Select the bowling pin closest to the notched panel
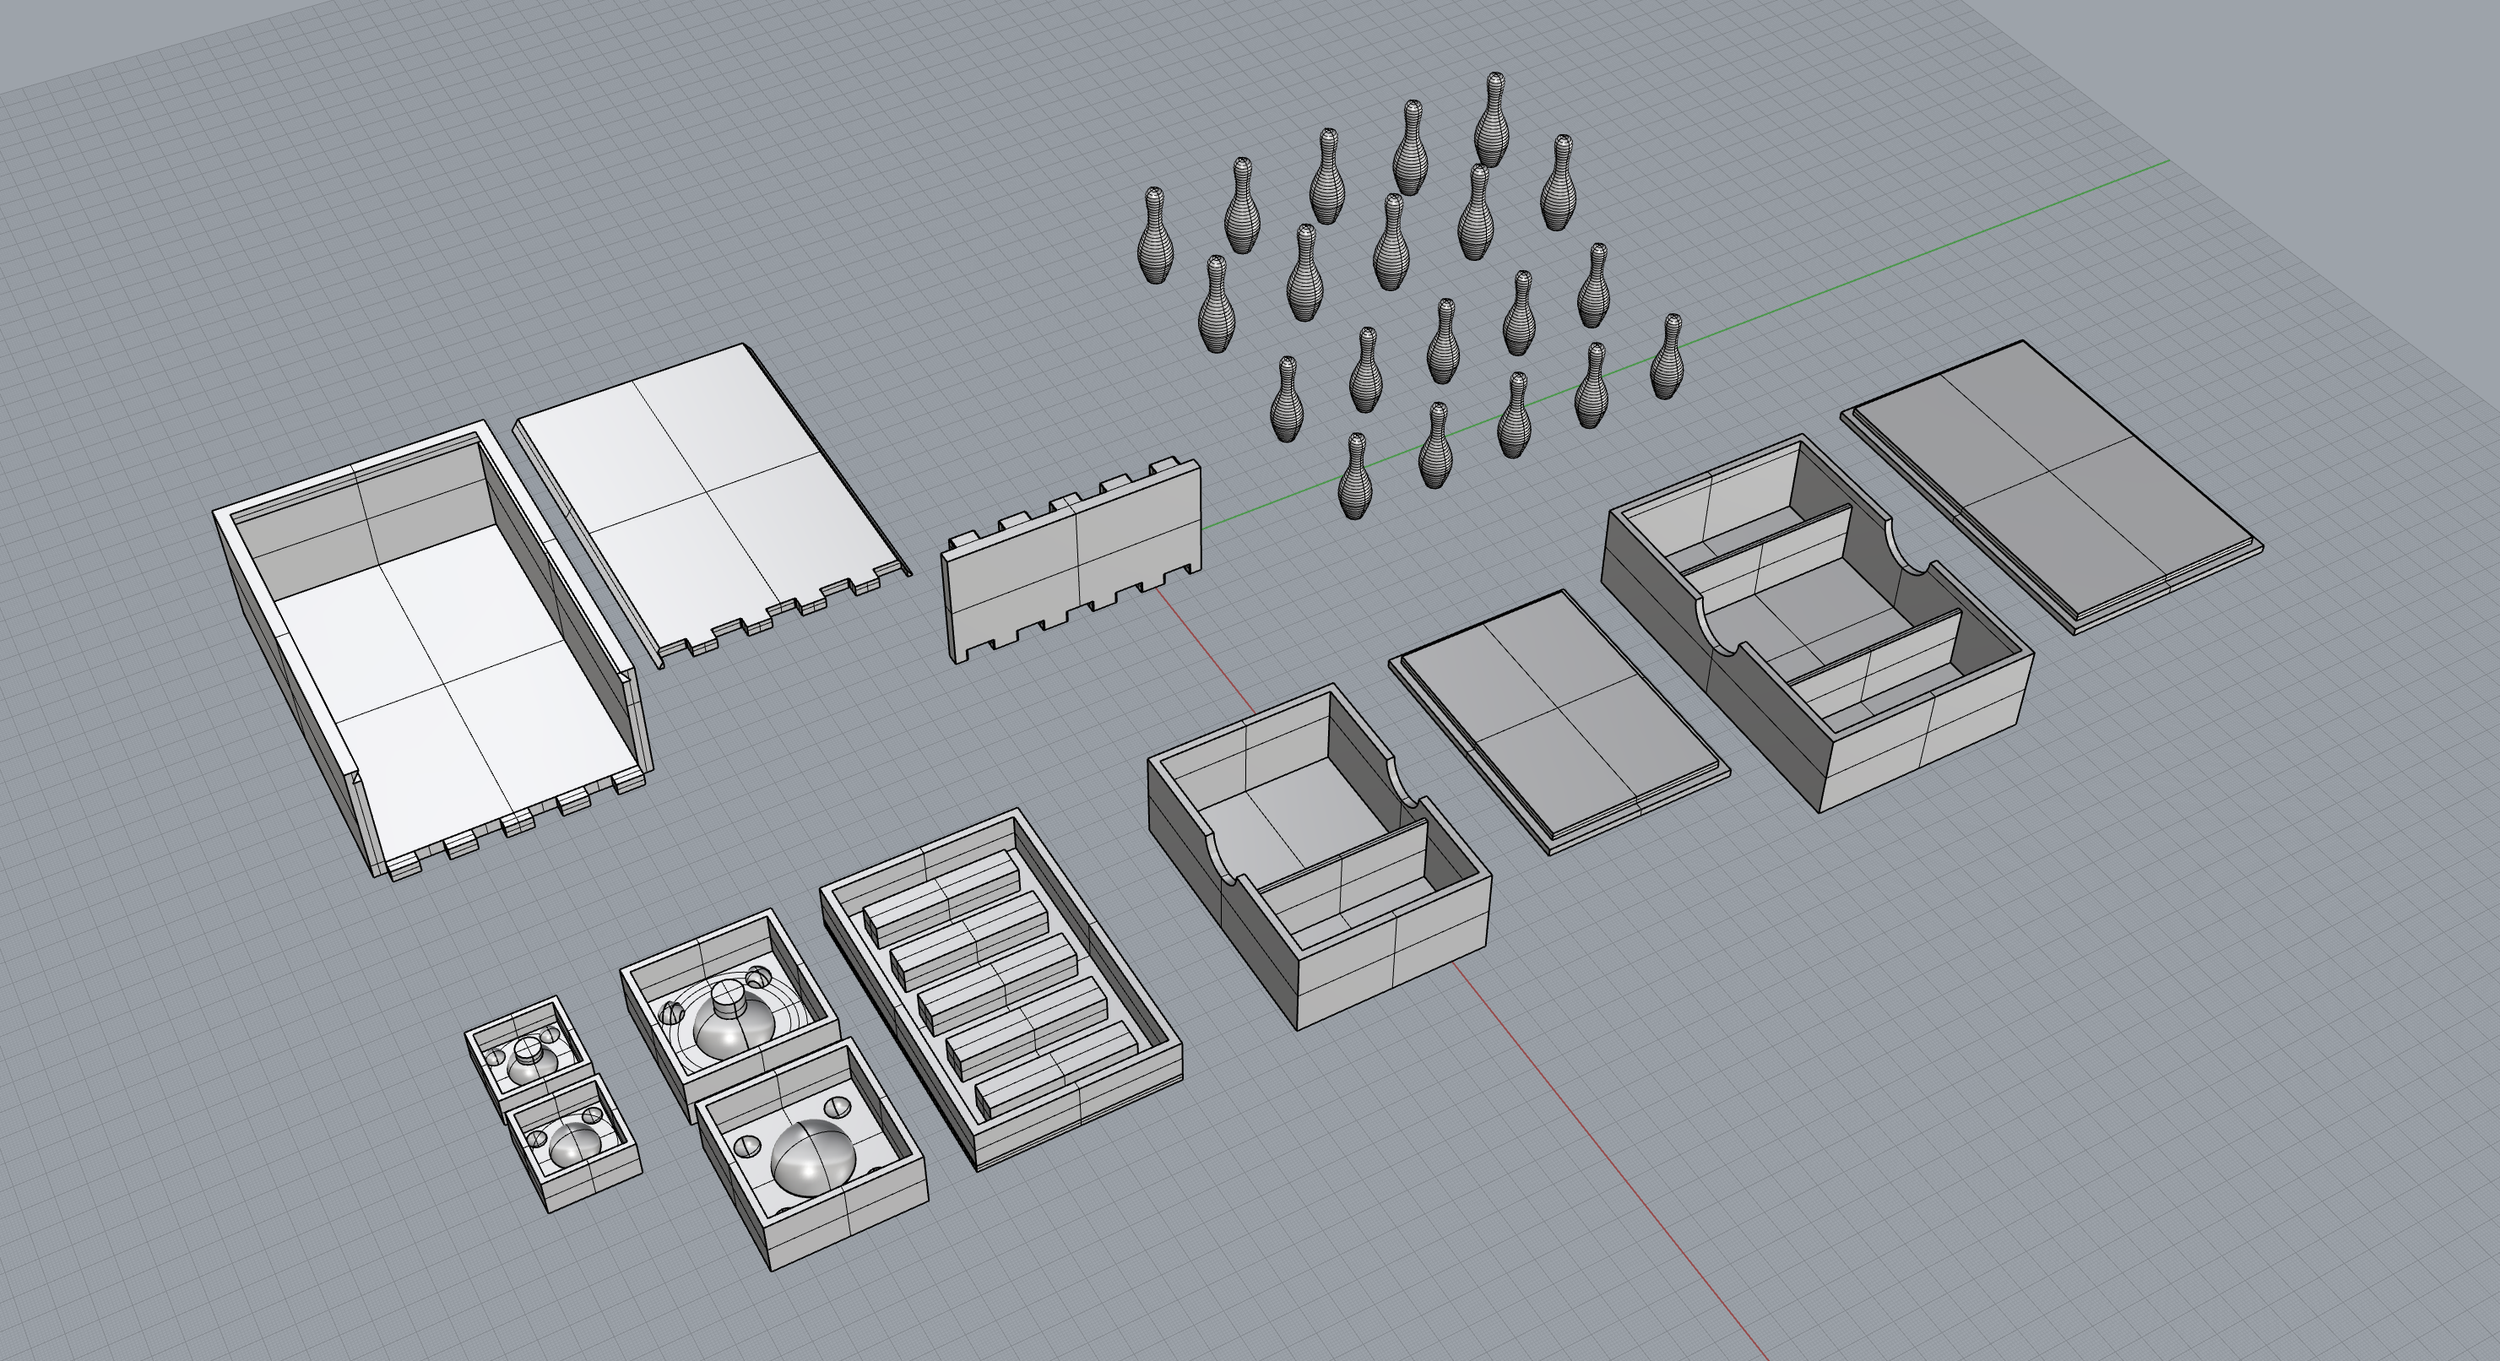The height and width of the screenshot is (1361, 2500). pyautogui.click(x=1354, y=475)
